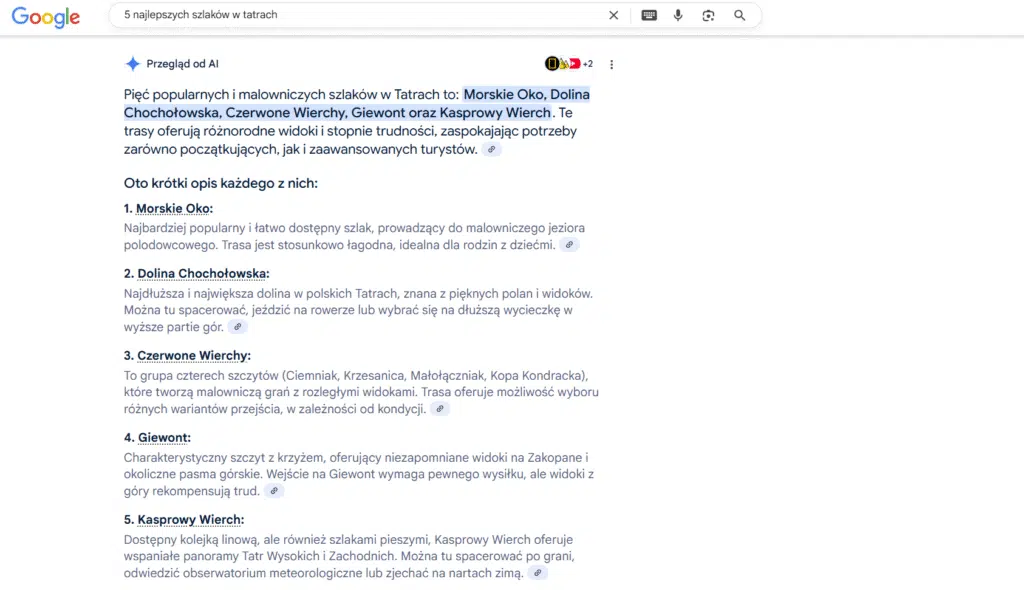The image size is (1024, 590).
Task: Open the AI Overview three-dot menu
Action: 611,63
